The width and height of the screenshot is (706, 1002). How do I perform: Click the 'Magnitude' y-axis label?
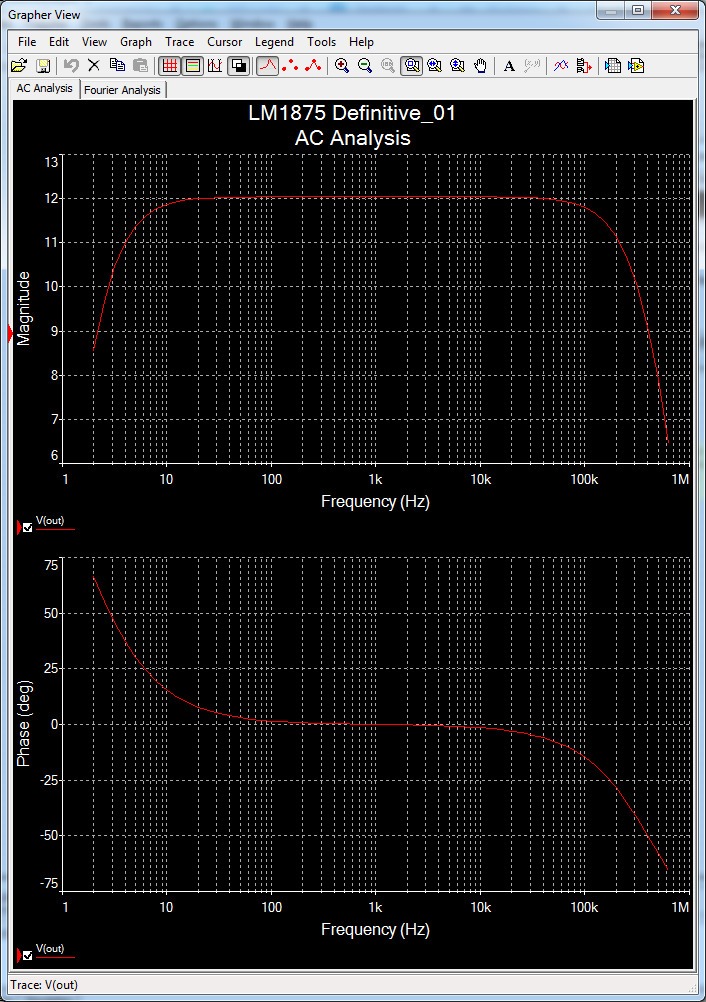coord(24,309)
